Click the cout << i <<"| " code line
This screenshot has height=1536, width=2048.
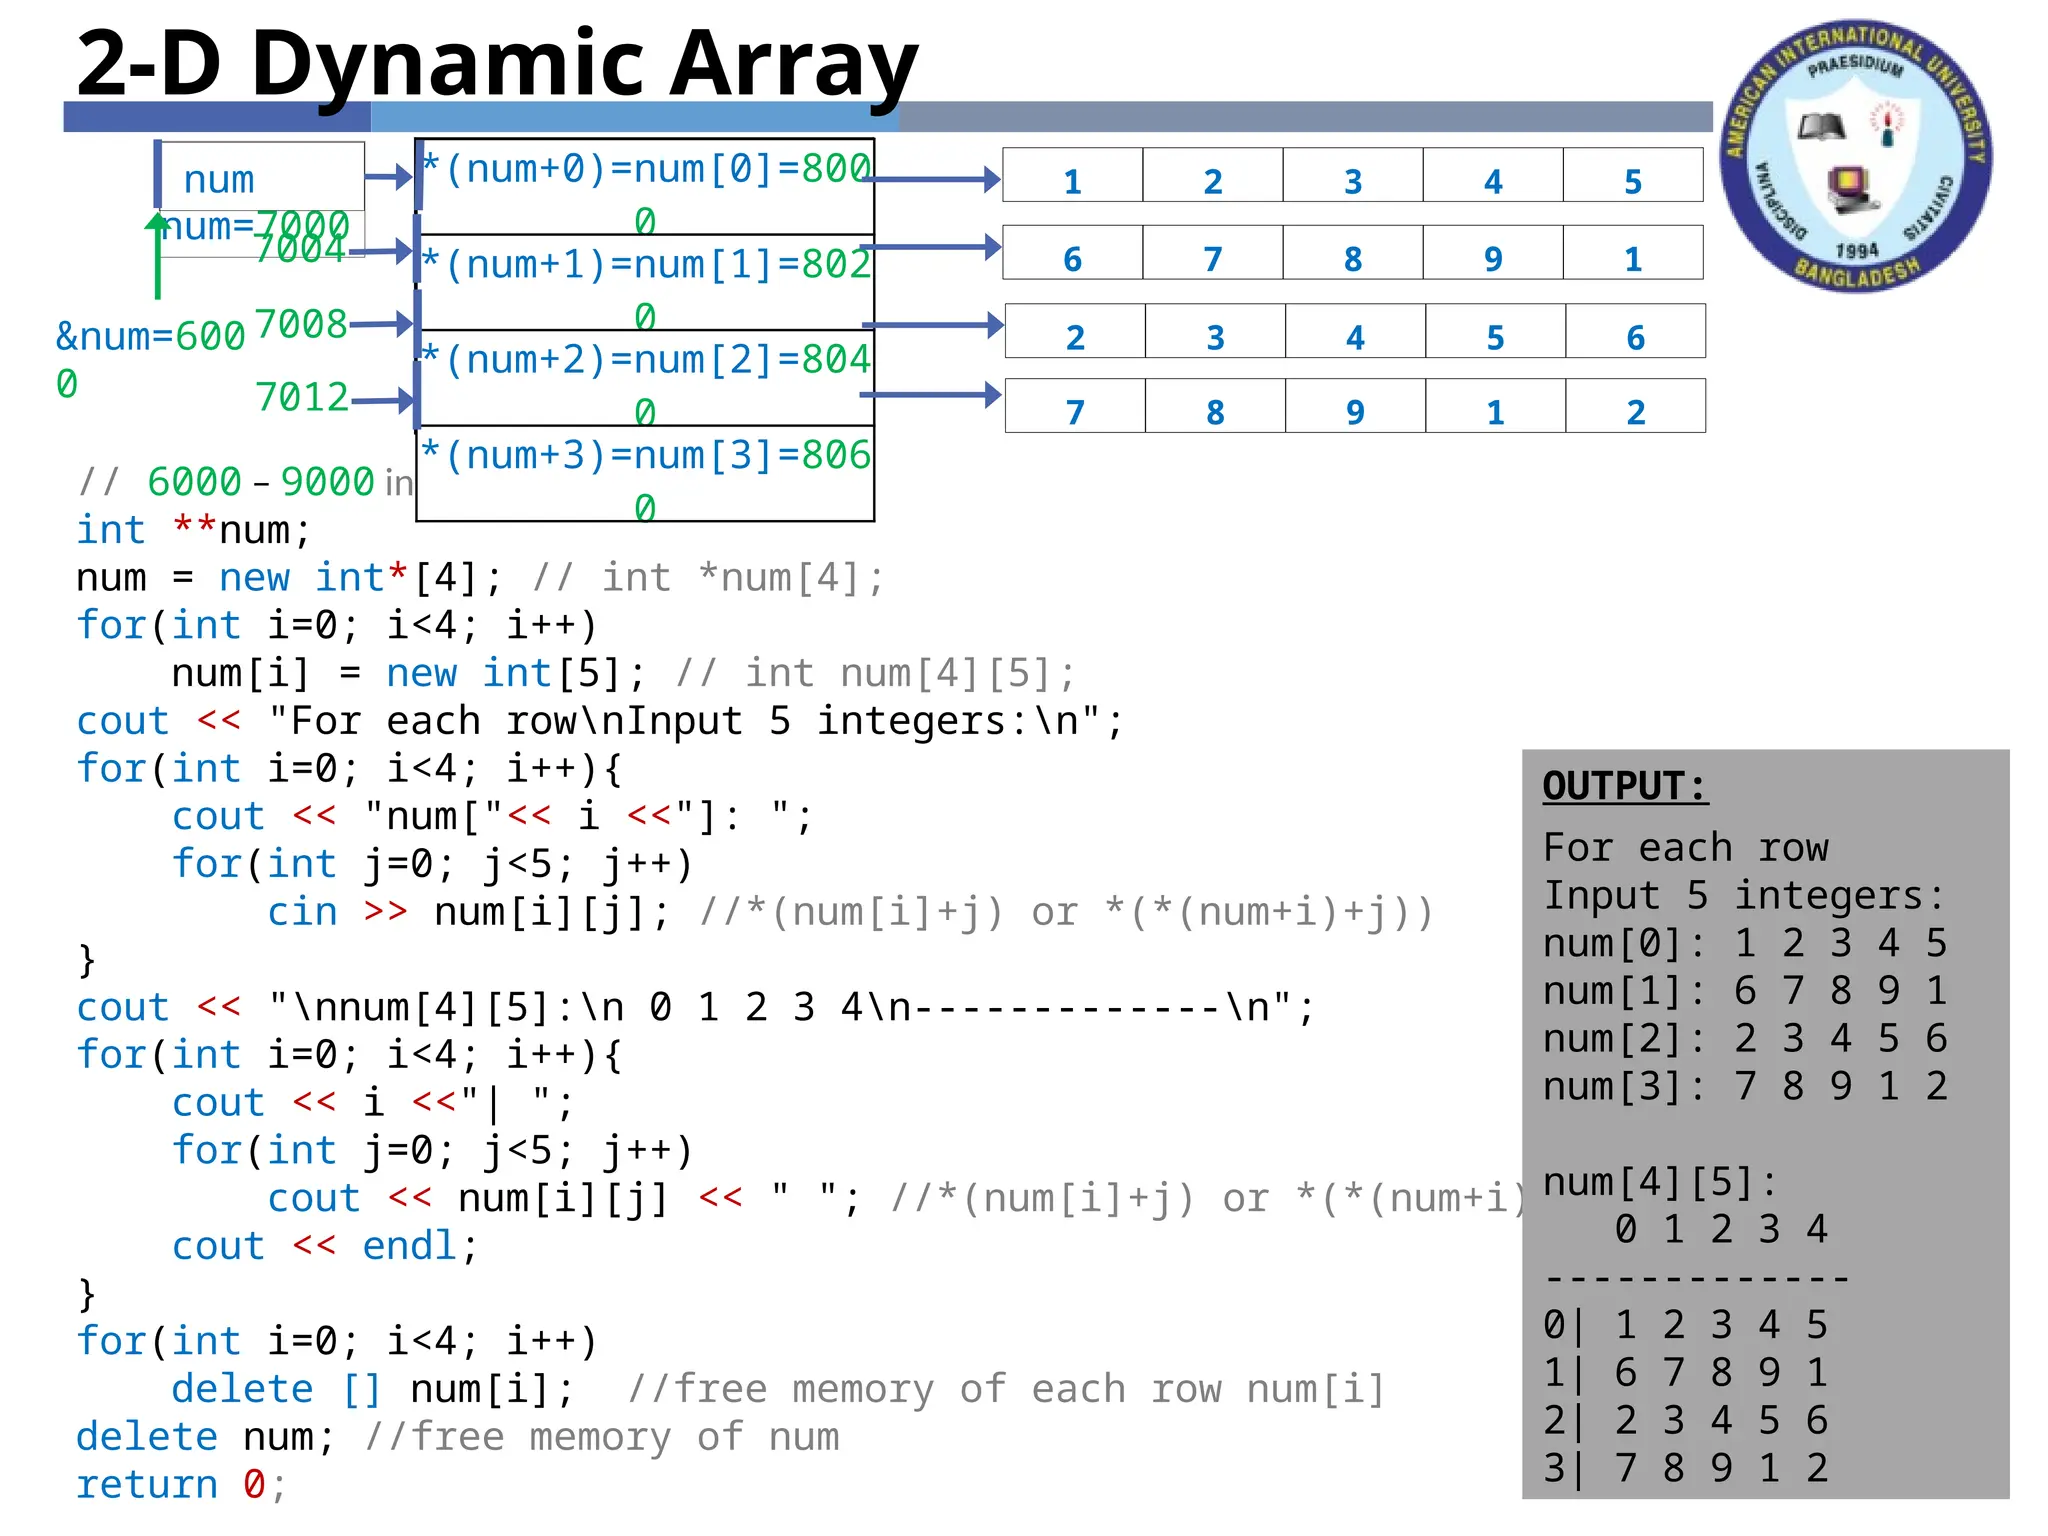click(373, 1103)
